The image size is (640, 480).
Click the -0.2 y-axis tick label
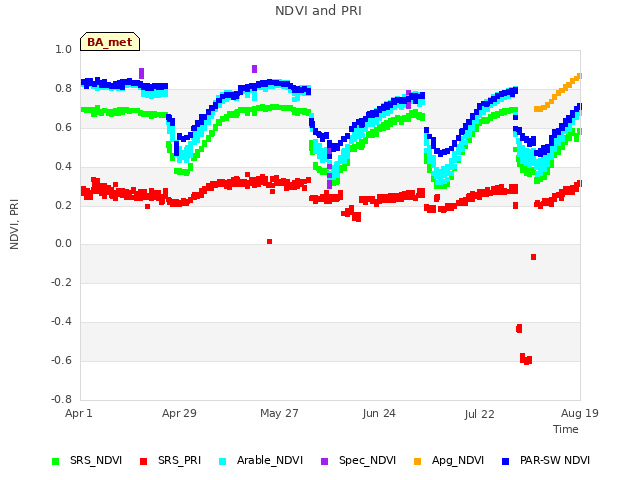[x=61, y=282]
